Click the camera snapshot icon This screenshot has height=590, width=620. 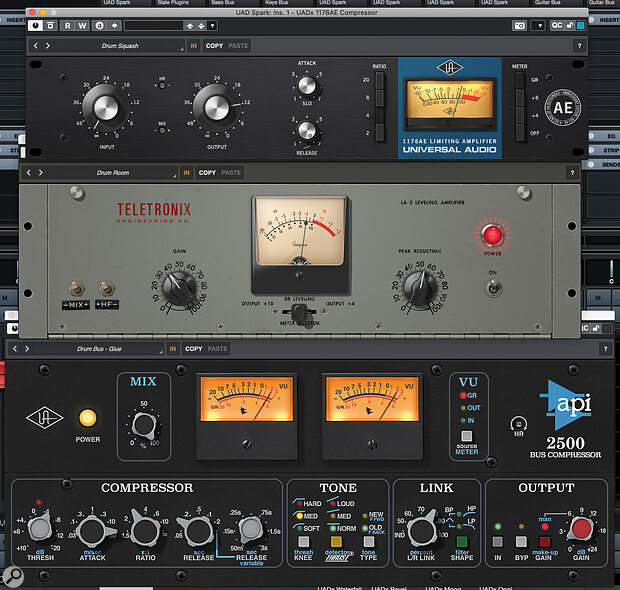[x=520, y=26]
